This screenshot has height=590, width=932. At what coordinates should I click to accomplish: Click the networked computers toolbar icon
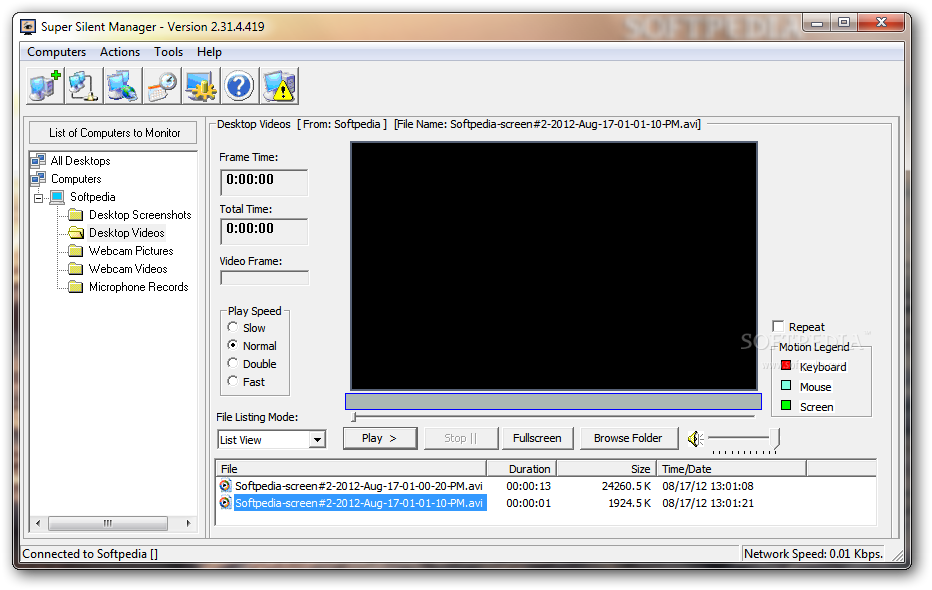pos(84,86)
